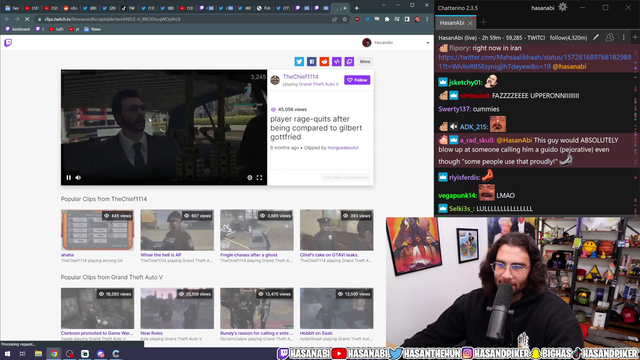Image resolution: width=640 pixels, height=360 pixels.
Task: Click share page icon in address bar
Action: click(x=335, y=19)
